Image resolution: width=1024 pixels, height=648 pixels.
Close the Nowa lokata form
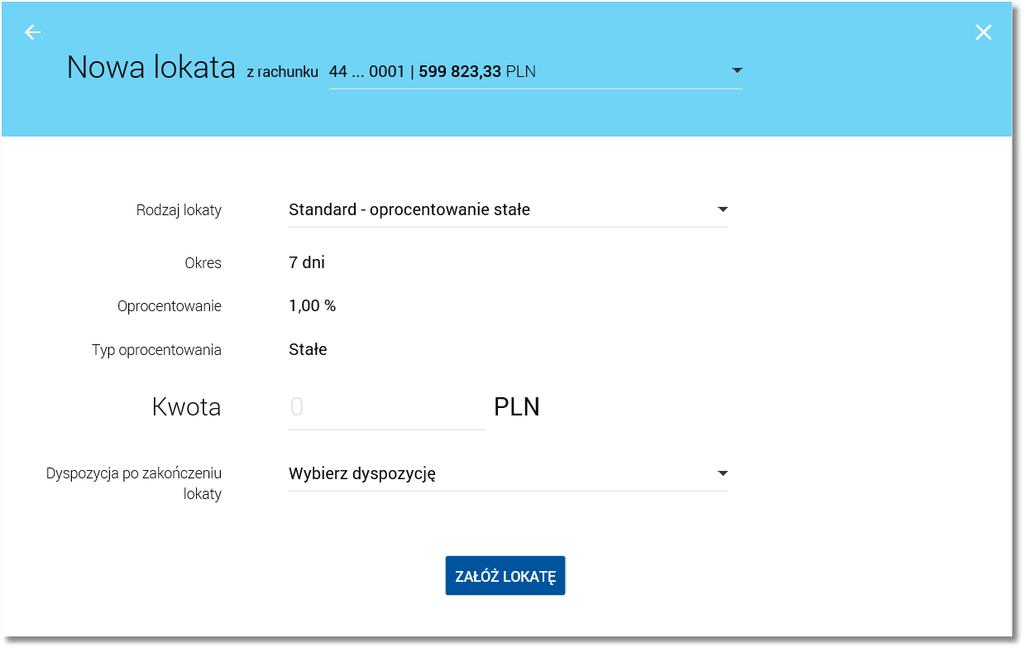[983, 32]
